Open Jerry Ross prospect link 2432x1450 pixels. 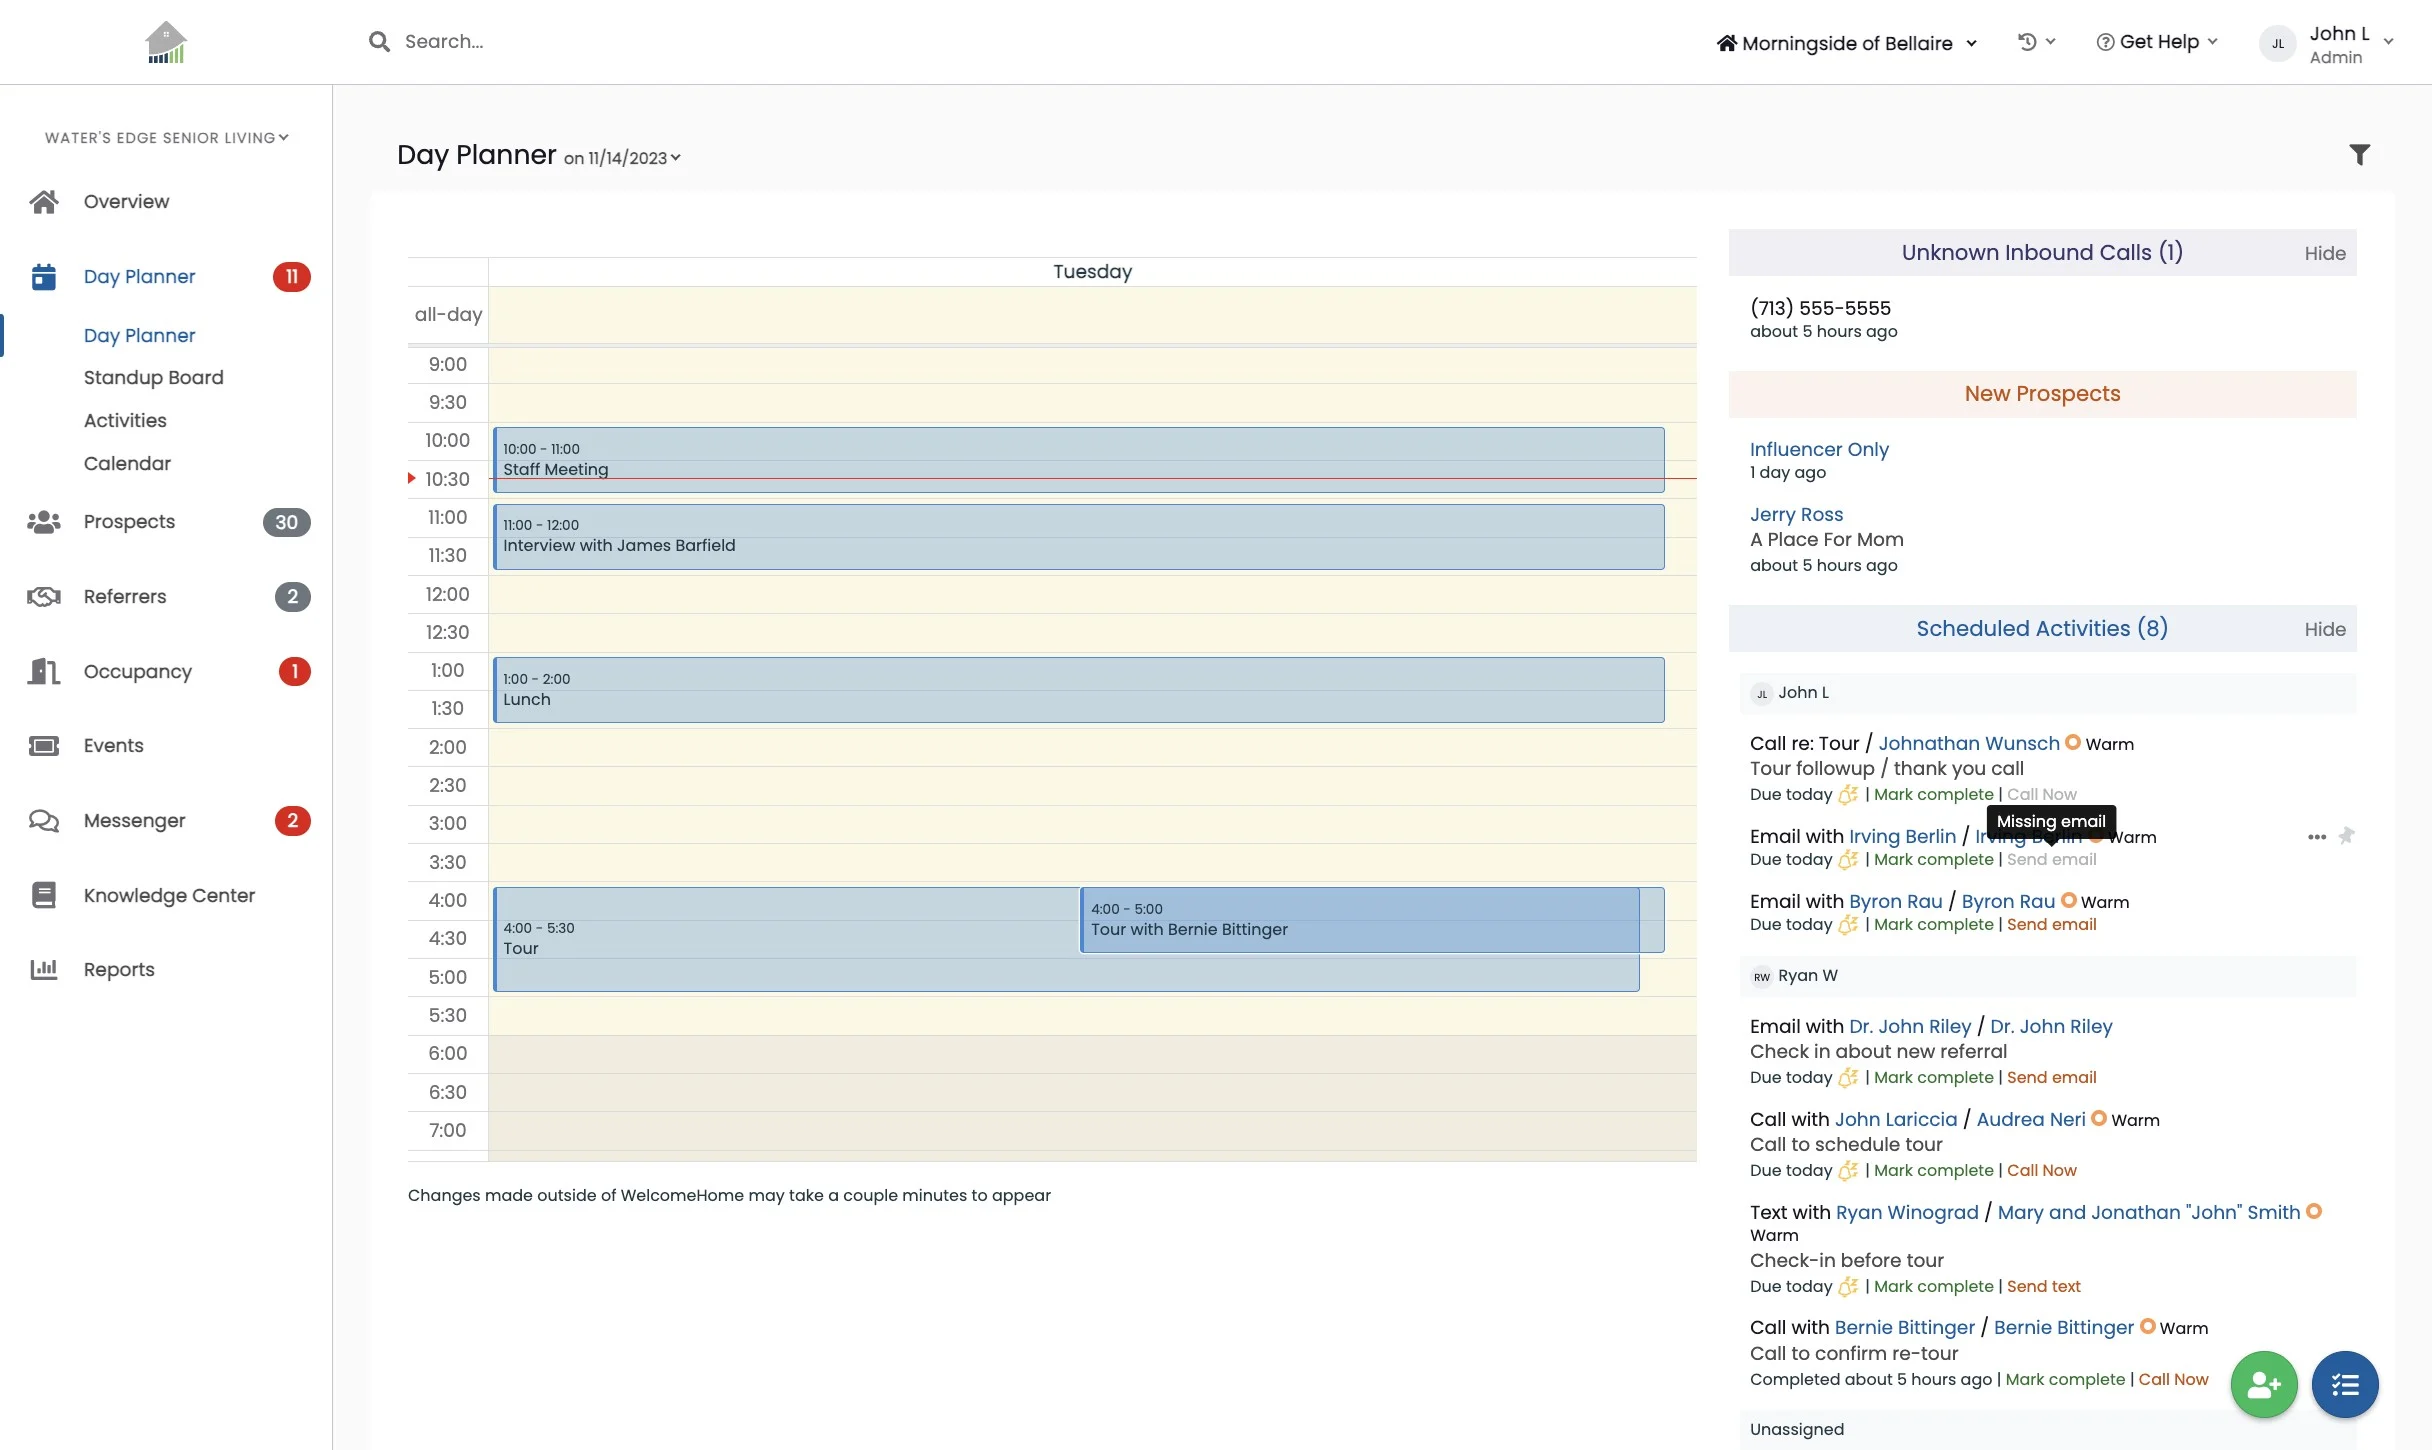pyautogui.click(x=1796, y=514)
